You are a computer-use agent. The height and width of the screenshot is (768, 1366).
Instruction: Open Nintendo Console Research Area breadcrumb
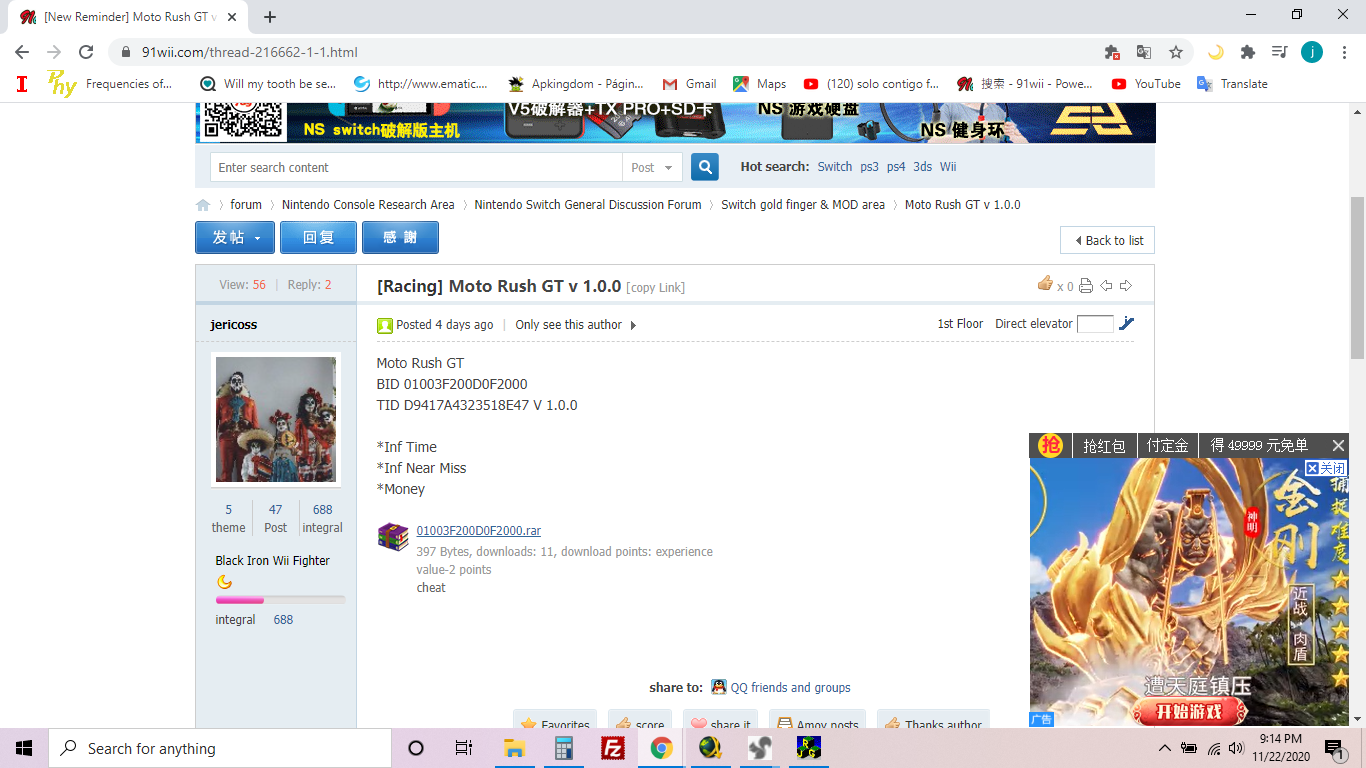(368, 205)
